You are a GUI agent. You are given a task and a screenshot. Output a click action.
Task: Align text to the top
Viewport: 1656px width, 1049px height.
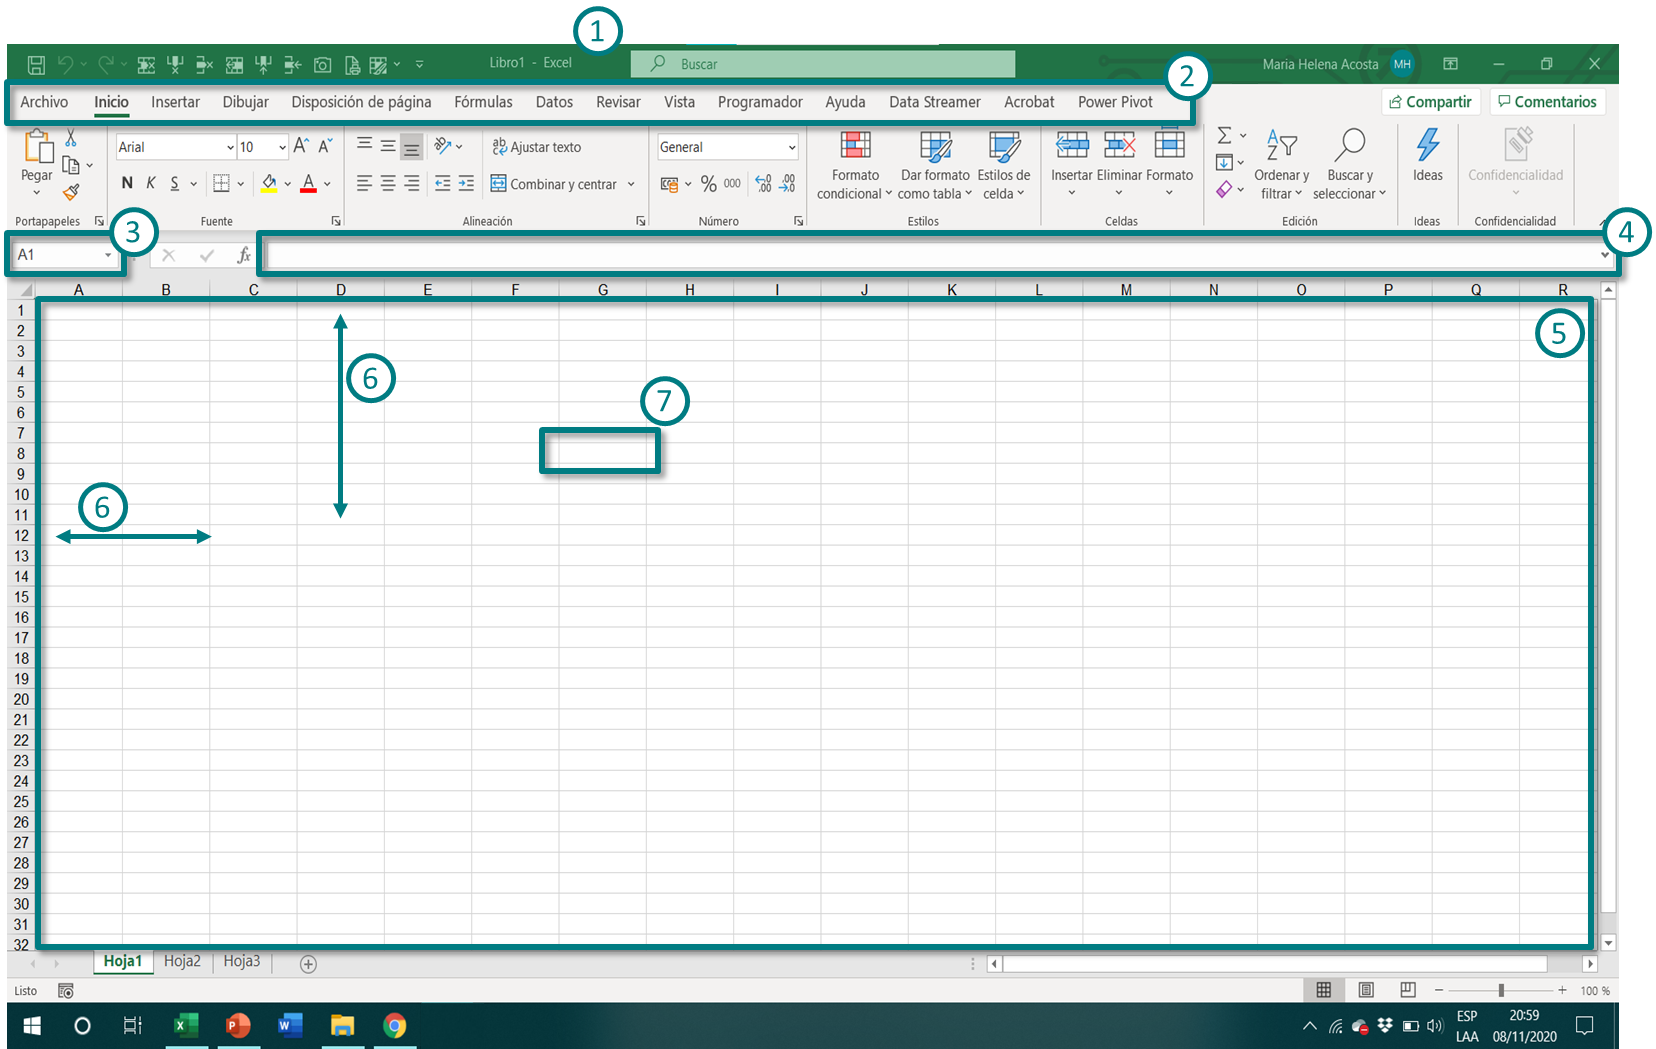tap(365, 146)
